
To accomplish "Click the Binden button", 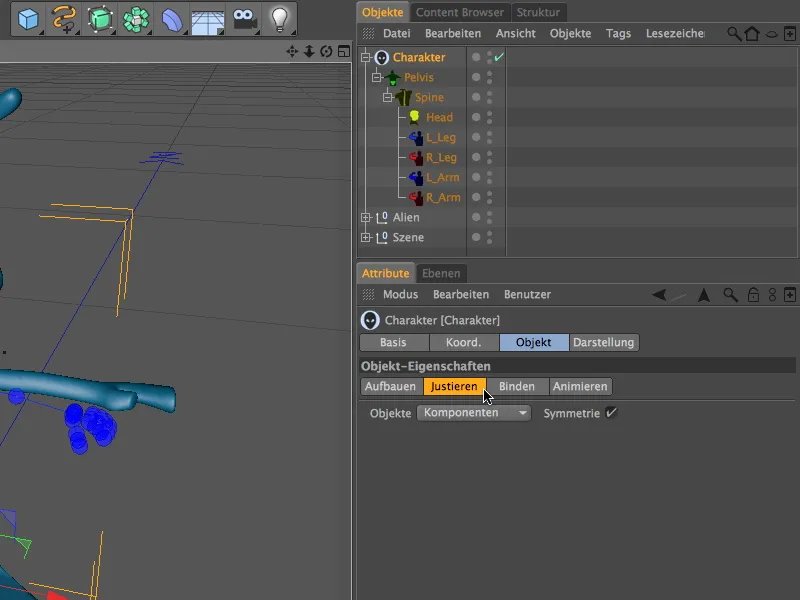I will tap(517, 387).
